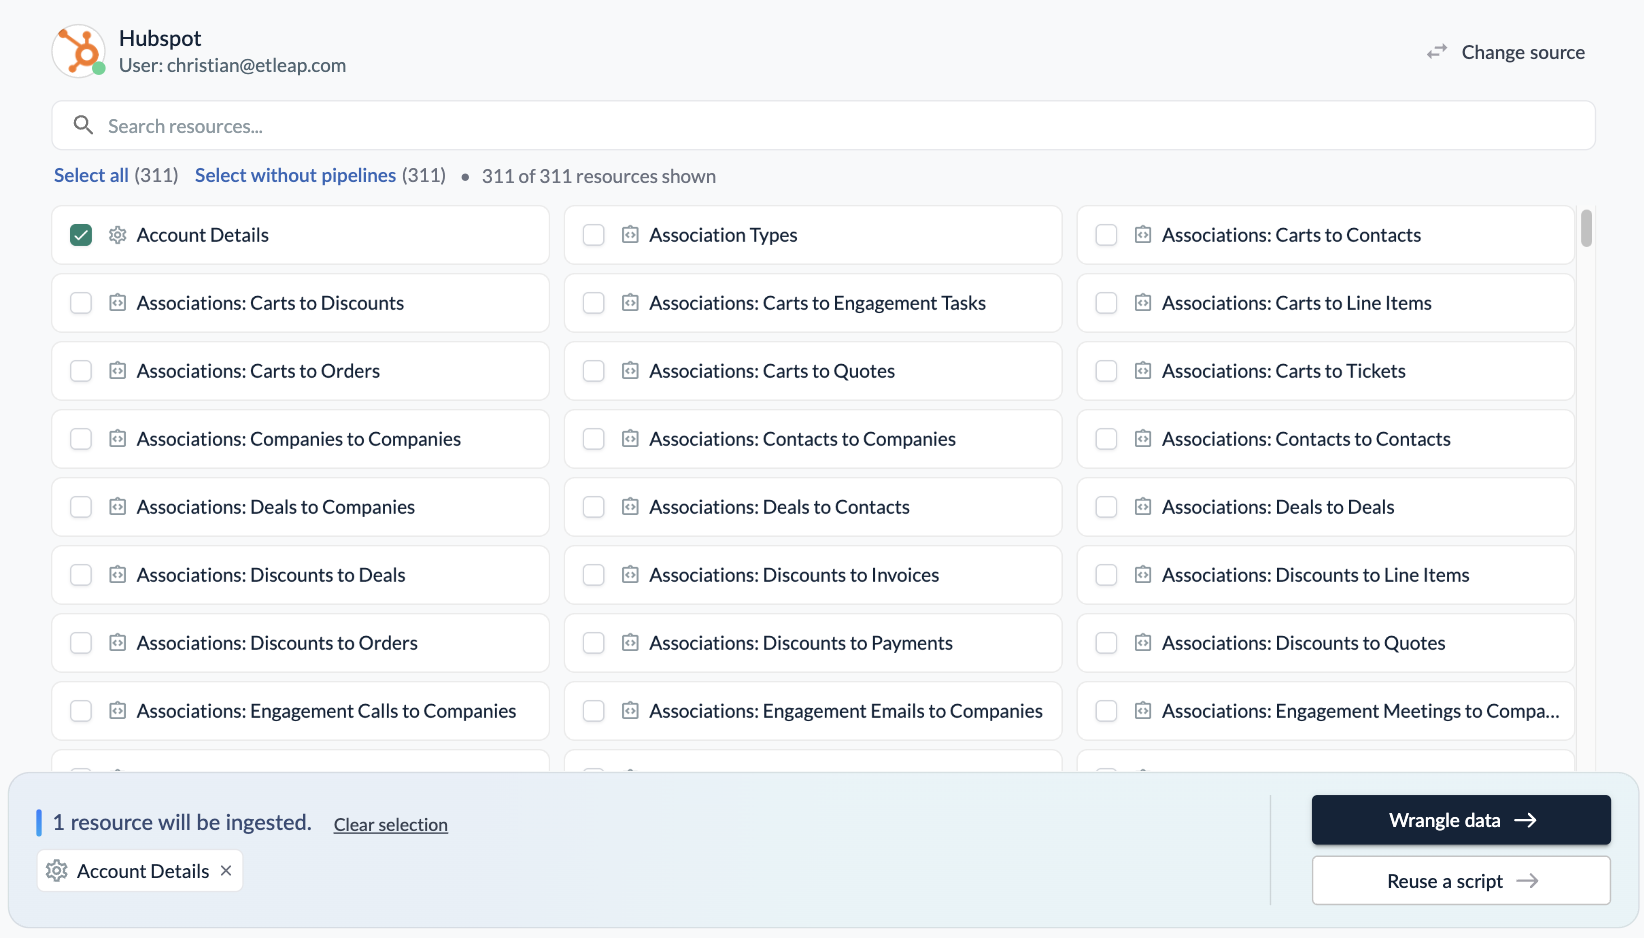The height and width of the screenshot is (938, 1644).
Task: Click the Reuse a script button
Action: pyautogui.click(x=1461, y=881)
